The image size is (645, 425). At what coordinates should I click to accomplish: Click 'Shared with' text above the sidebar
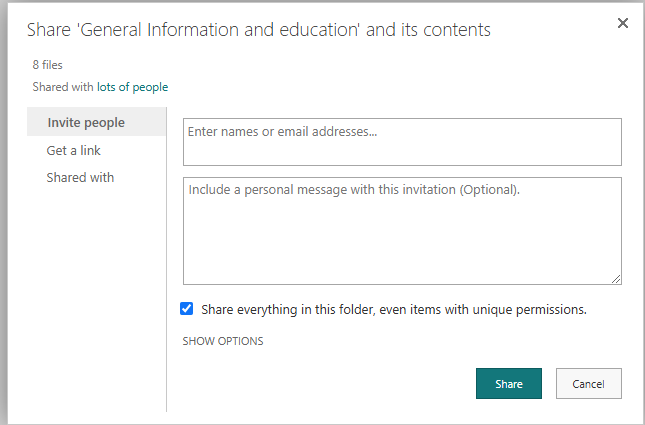tap(62, 87)
